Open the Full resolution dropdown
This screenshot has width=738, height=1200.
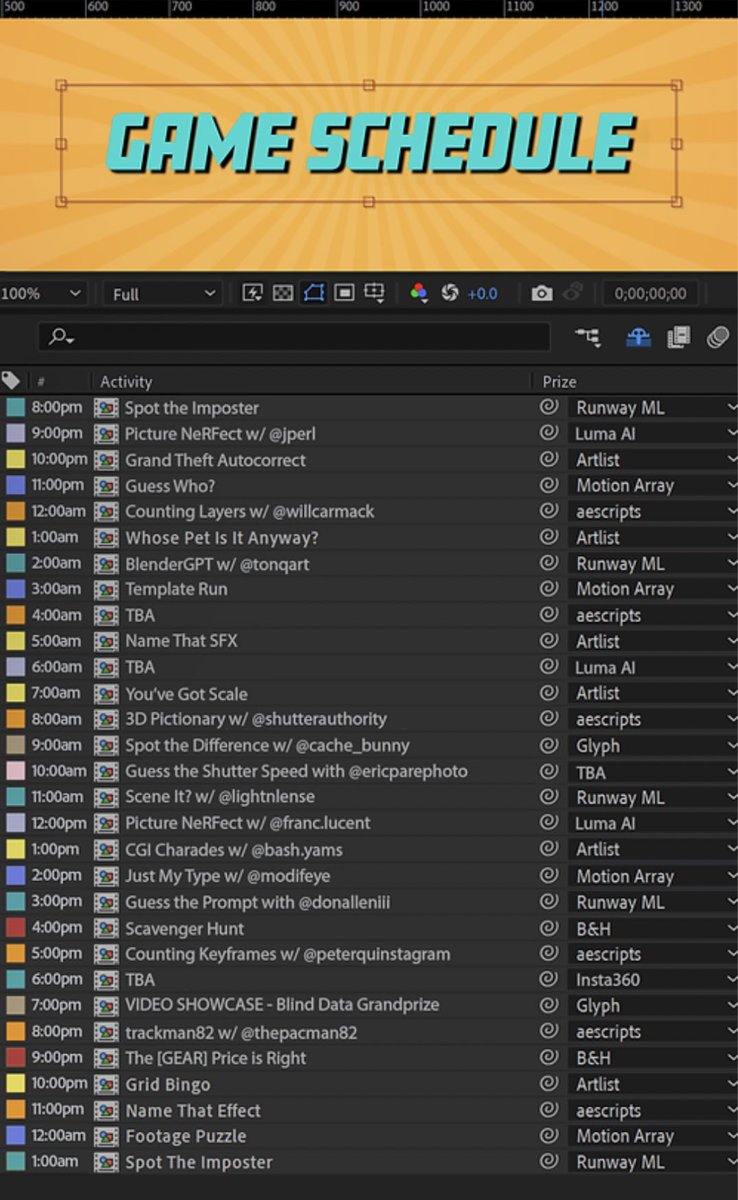pos(163,294)
